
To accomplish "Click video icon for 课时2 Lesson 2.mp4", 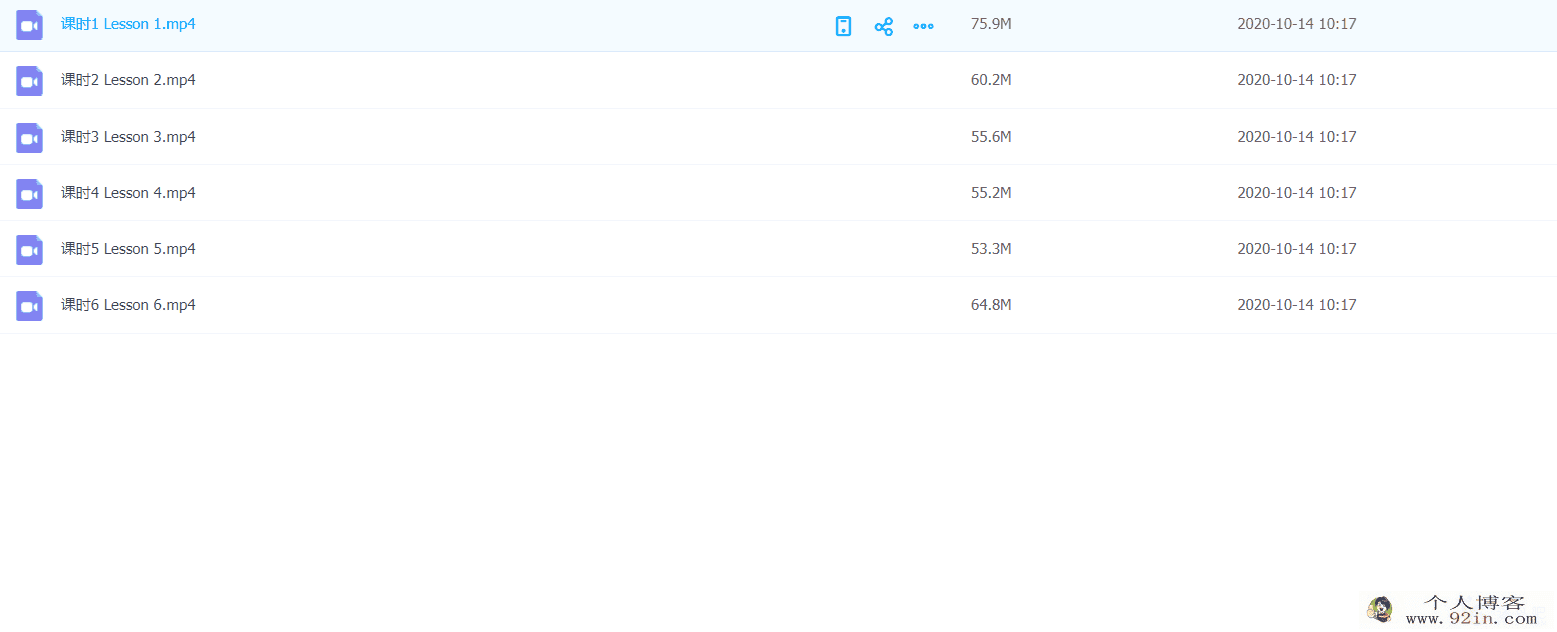I will coord(29,81).
